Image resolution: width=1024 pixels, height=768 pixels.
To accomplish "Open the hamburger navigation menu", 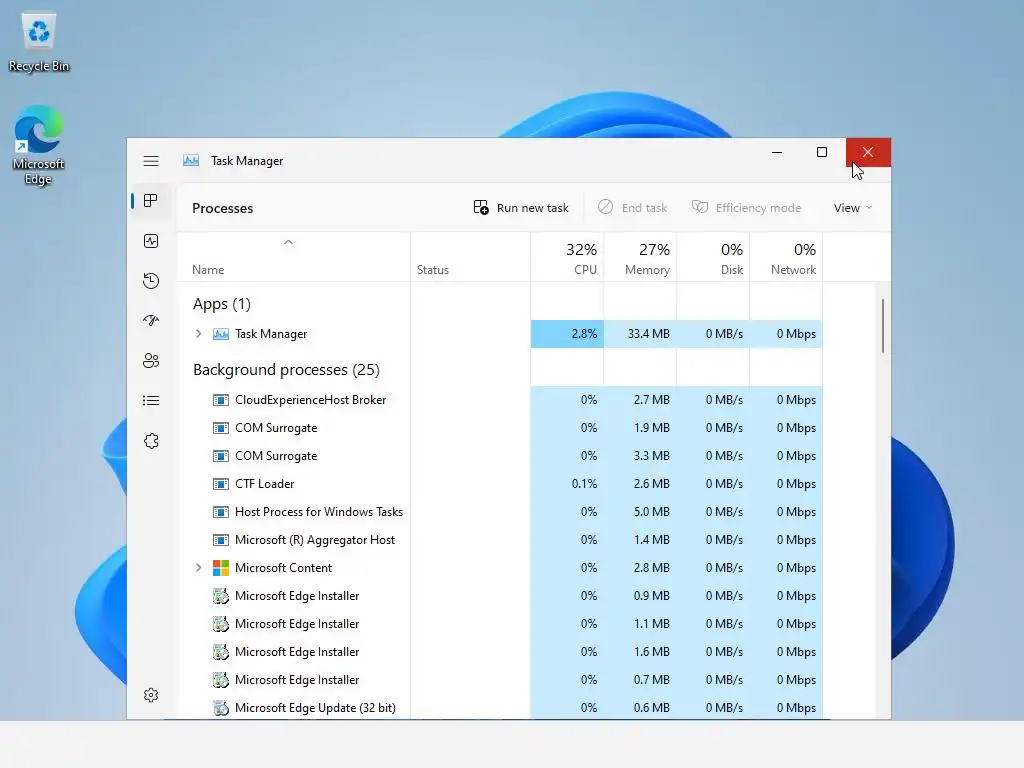I will tap(151, 161).
